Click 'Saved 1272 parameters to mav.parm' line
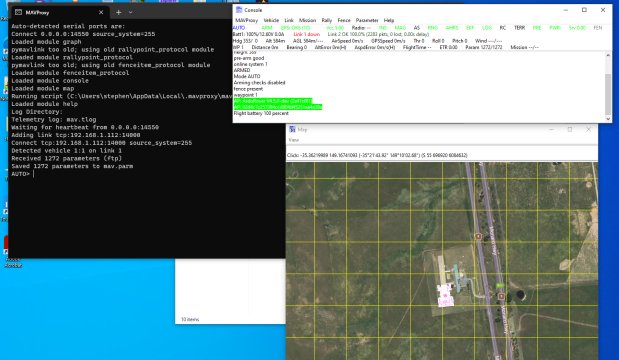The width and height of the screenshot is (619, 360). tap(72, 166)
